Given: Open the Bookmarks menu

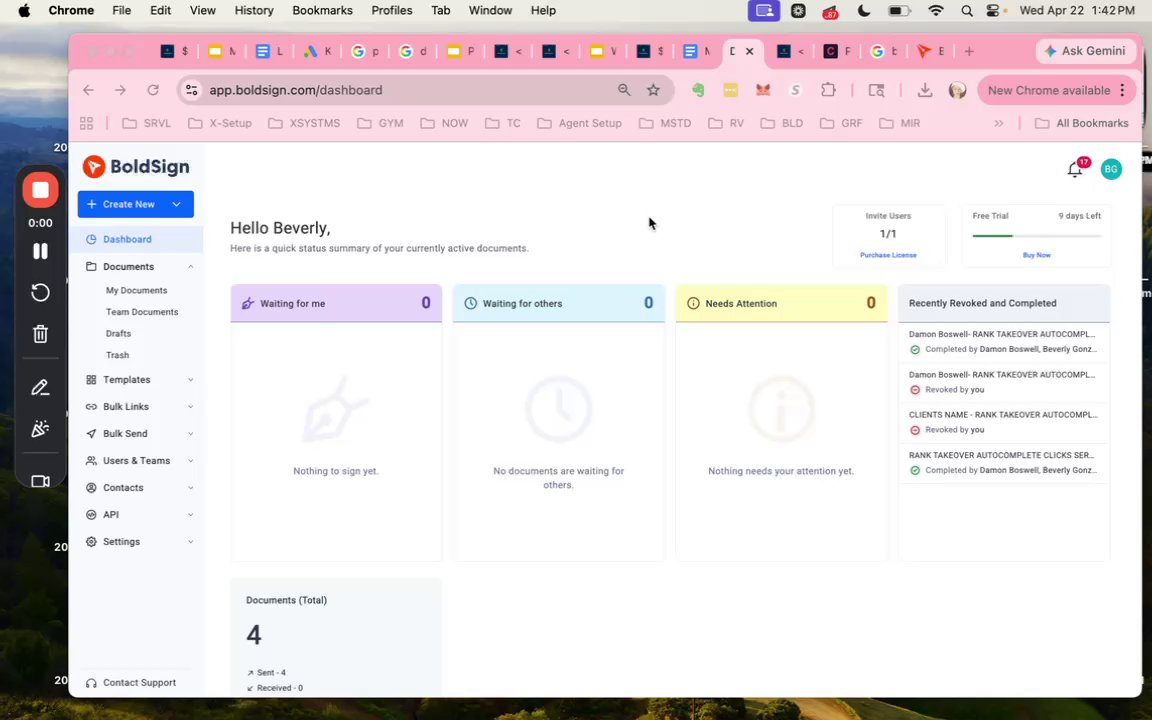Looking at the screenshot, I should point(323,10).
